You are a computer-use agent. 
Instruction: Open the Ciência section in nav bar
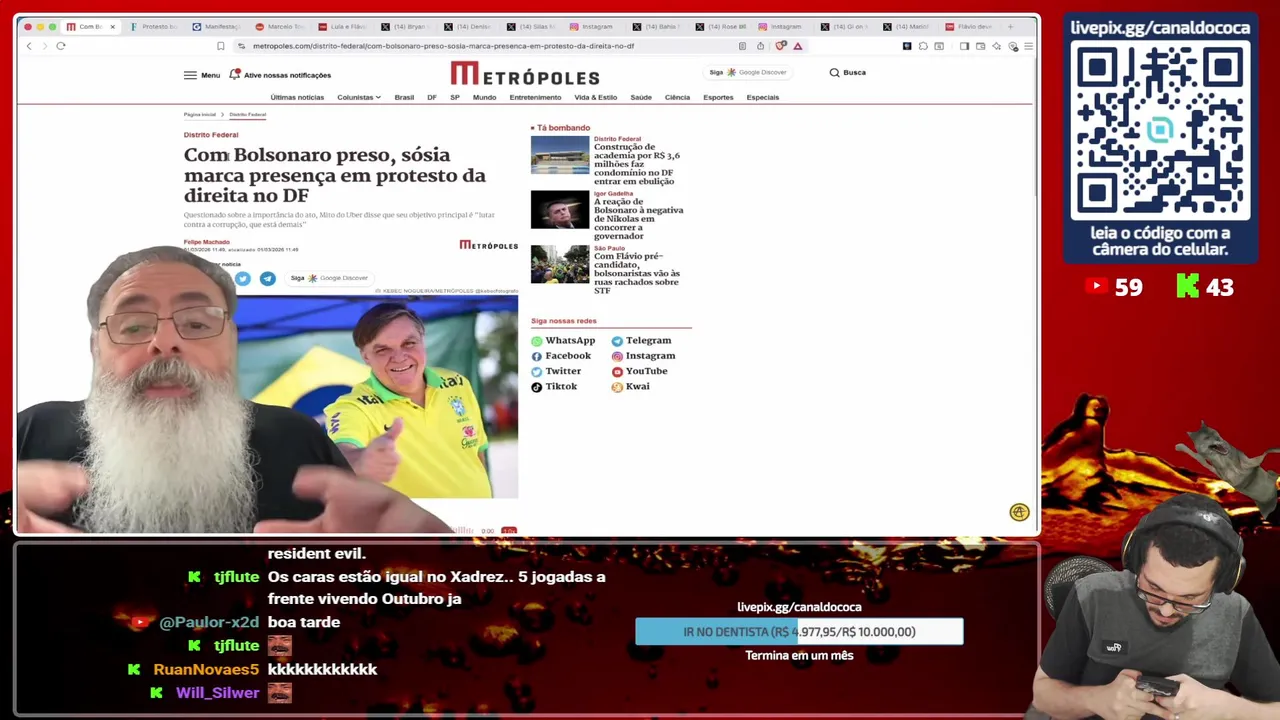[x=677, y=97]
